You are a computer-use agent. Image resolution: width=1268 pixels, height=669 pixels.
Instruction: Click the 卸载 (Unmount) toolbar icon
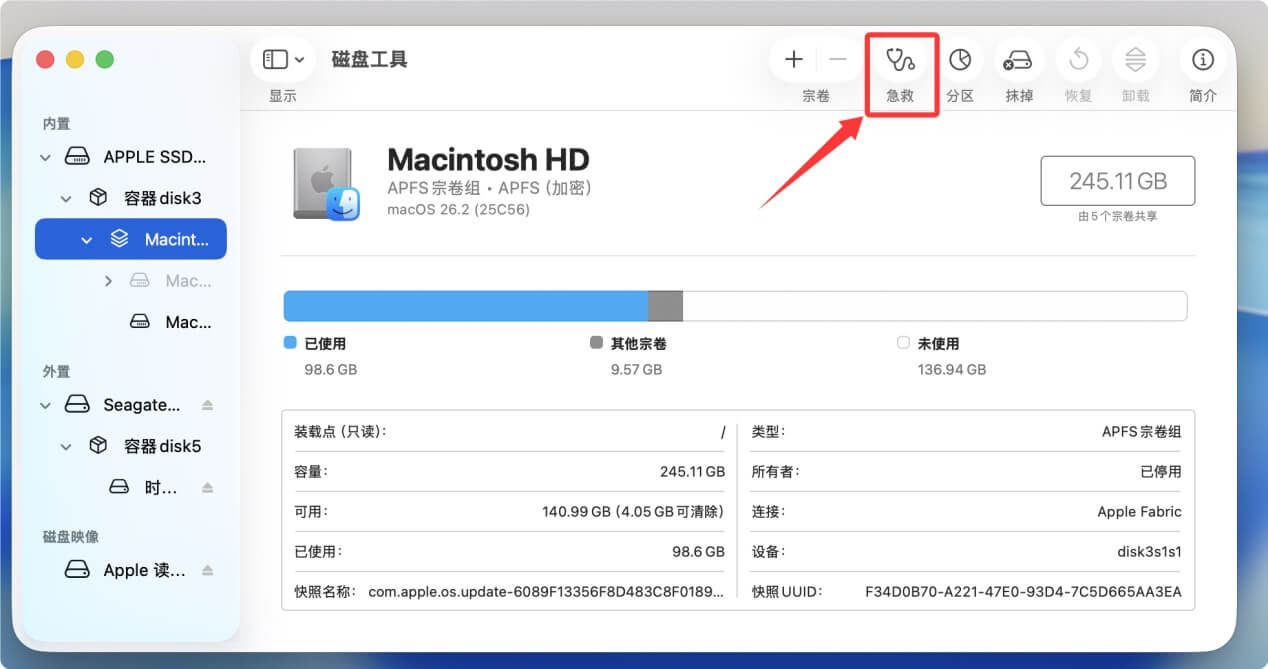tap(1135, 60)
